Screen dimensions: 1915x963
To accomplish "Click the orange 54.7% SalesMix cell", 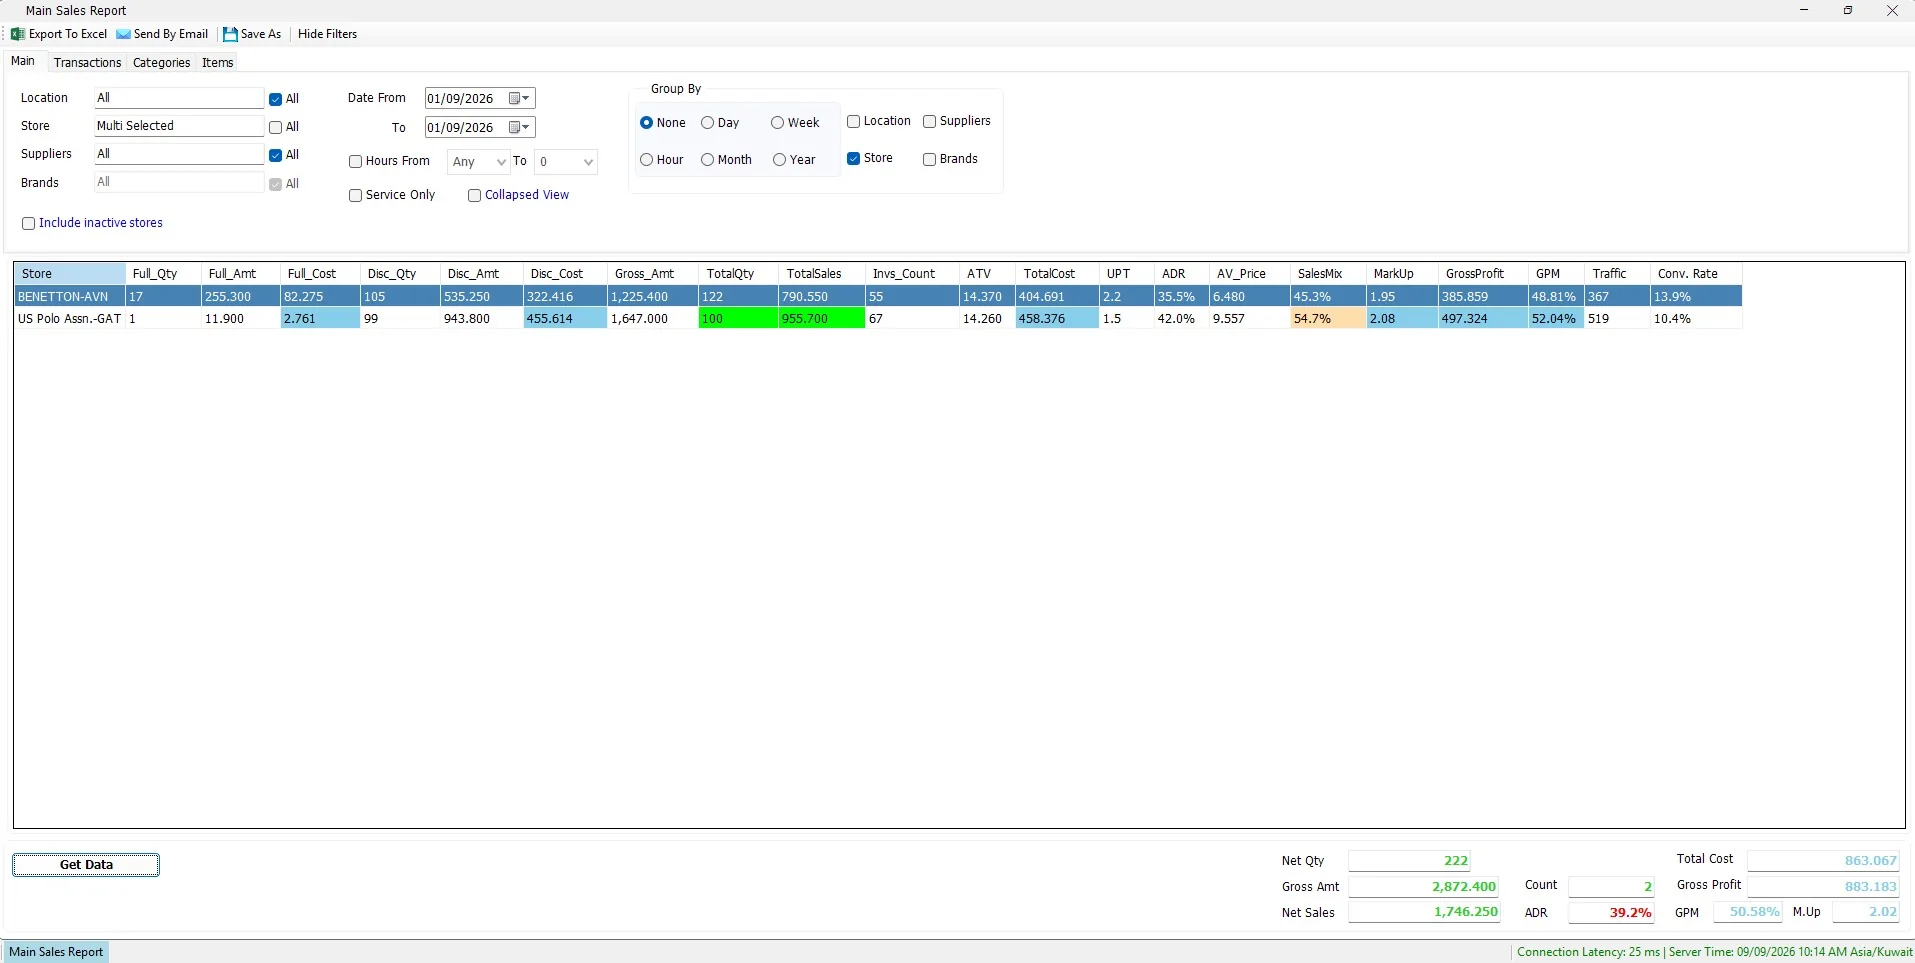I will 1328,319.
